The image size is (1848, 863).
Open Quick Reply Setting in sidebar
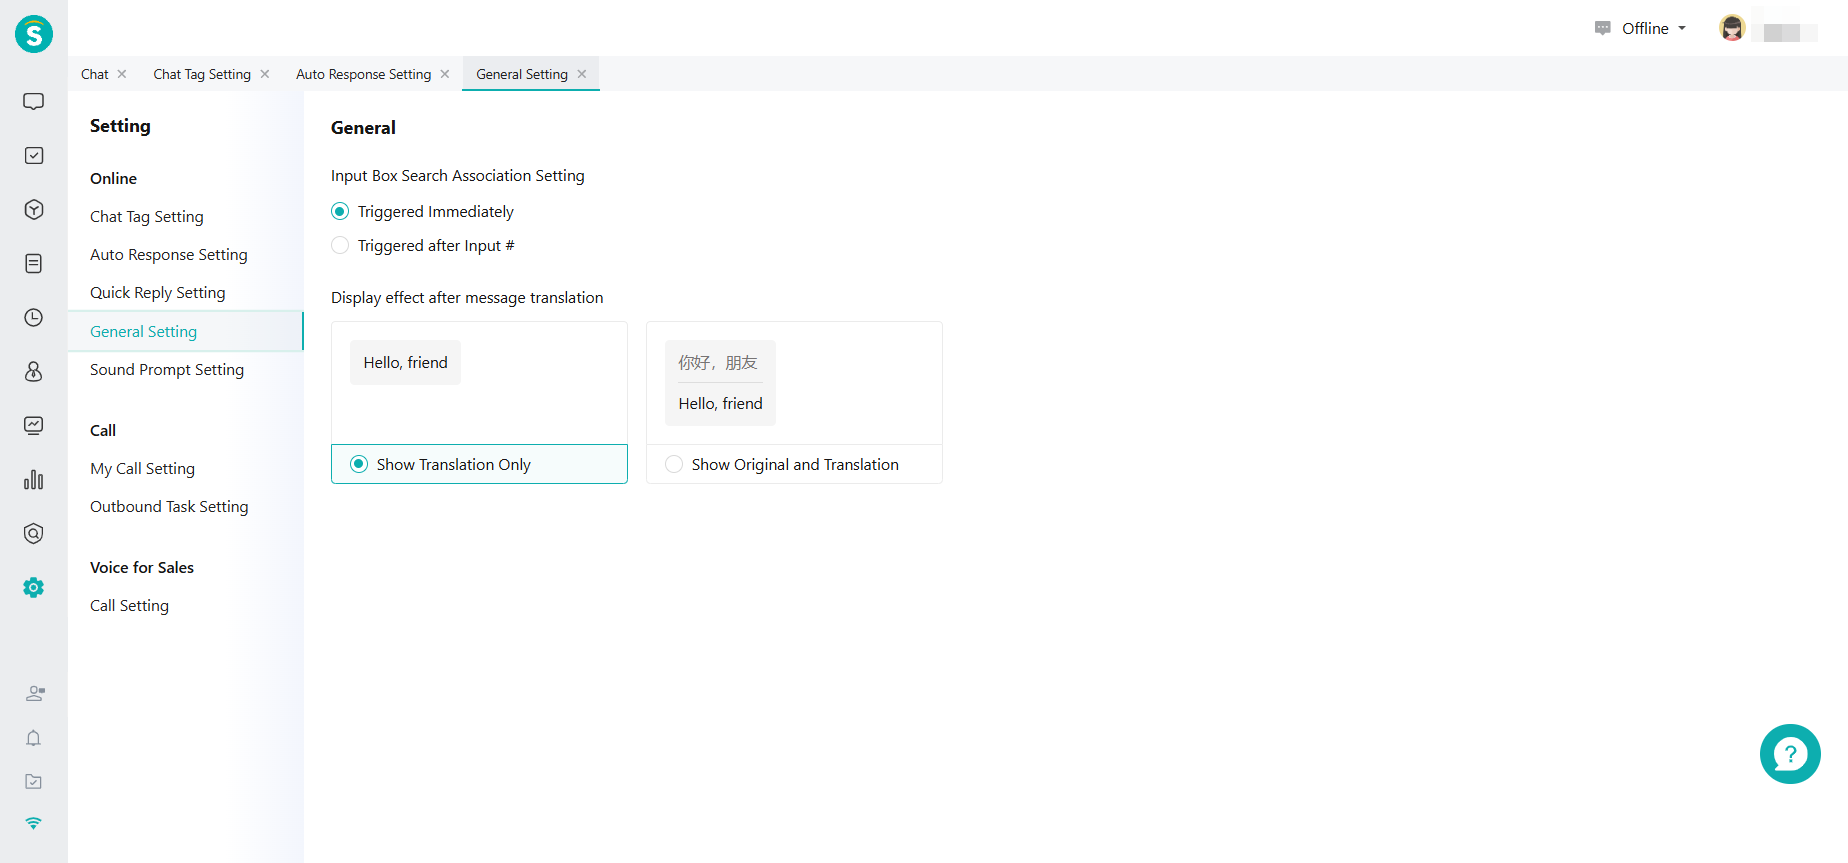[157, 292]
